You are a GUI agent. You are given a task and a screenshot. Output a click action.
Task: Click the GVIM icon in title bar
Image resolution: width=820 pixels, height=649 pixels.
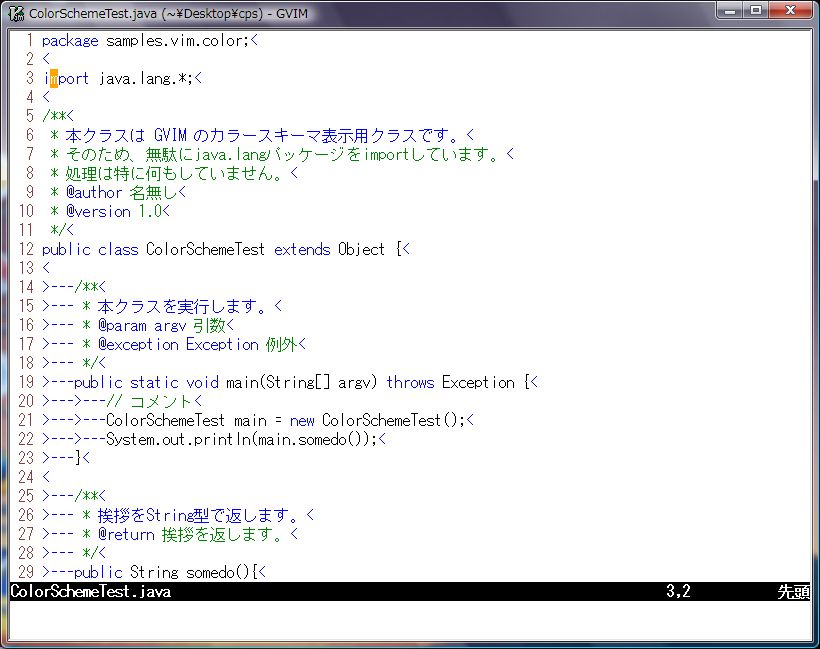(16, 13)
